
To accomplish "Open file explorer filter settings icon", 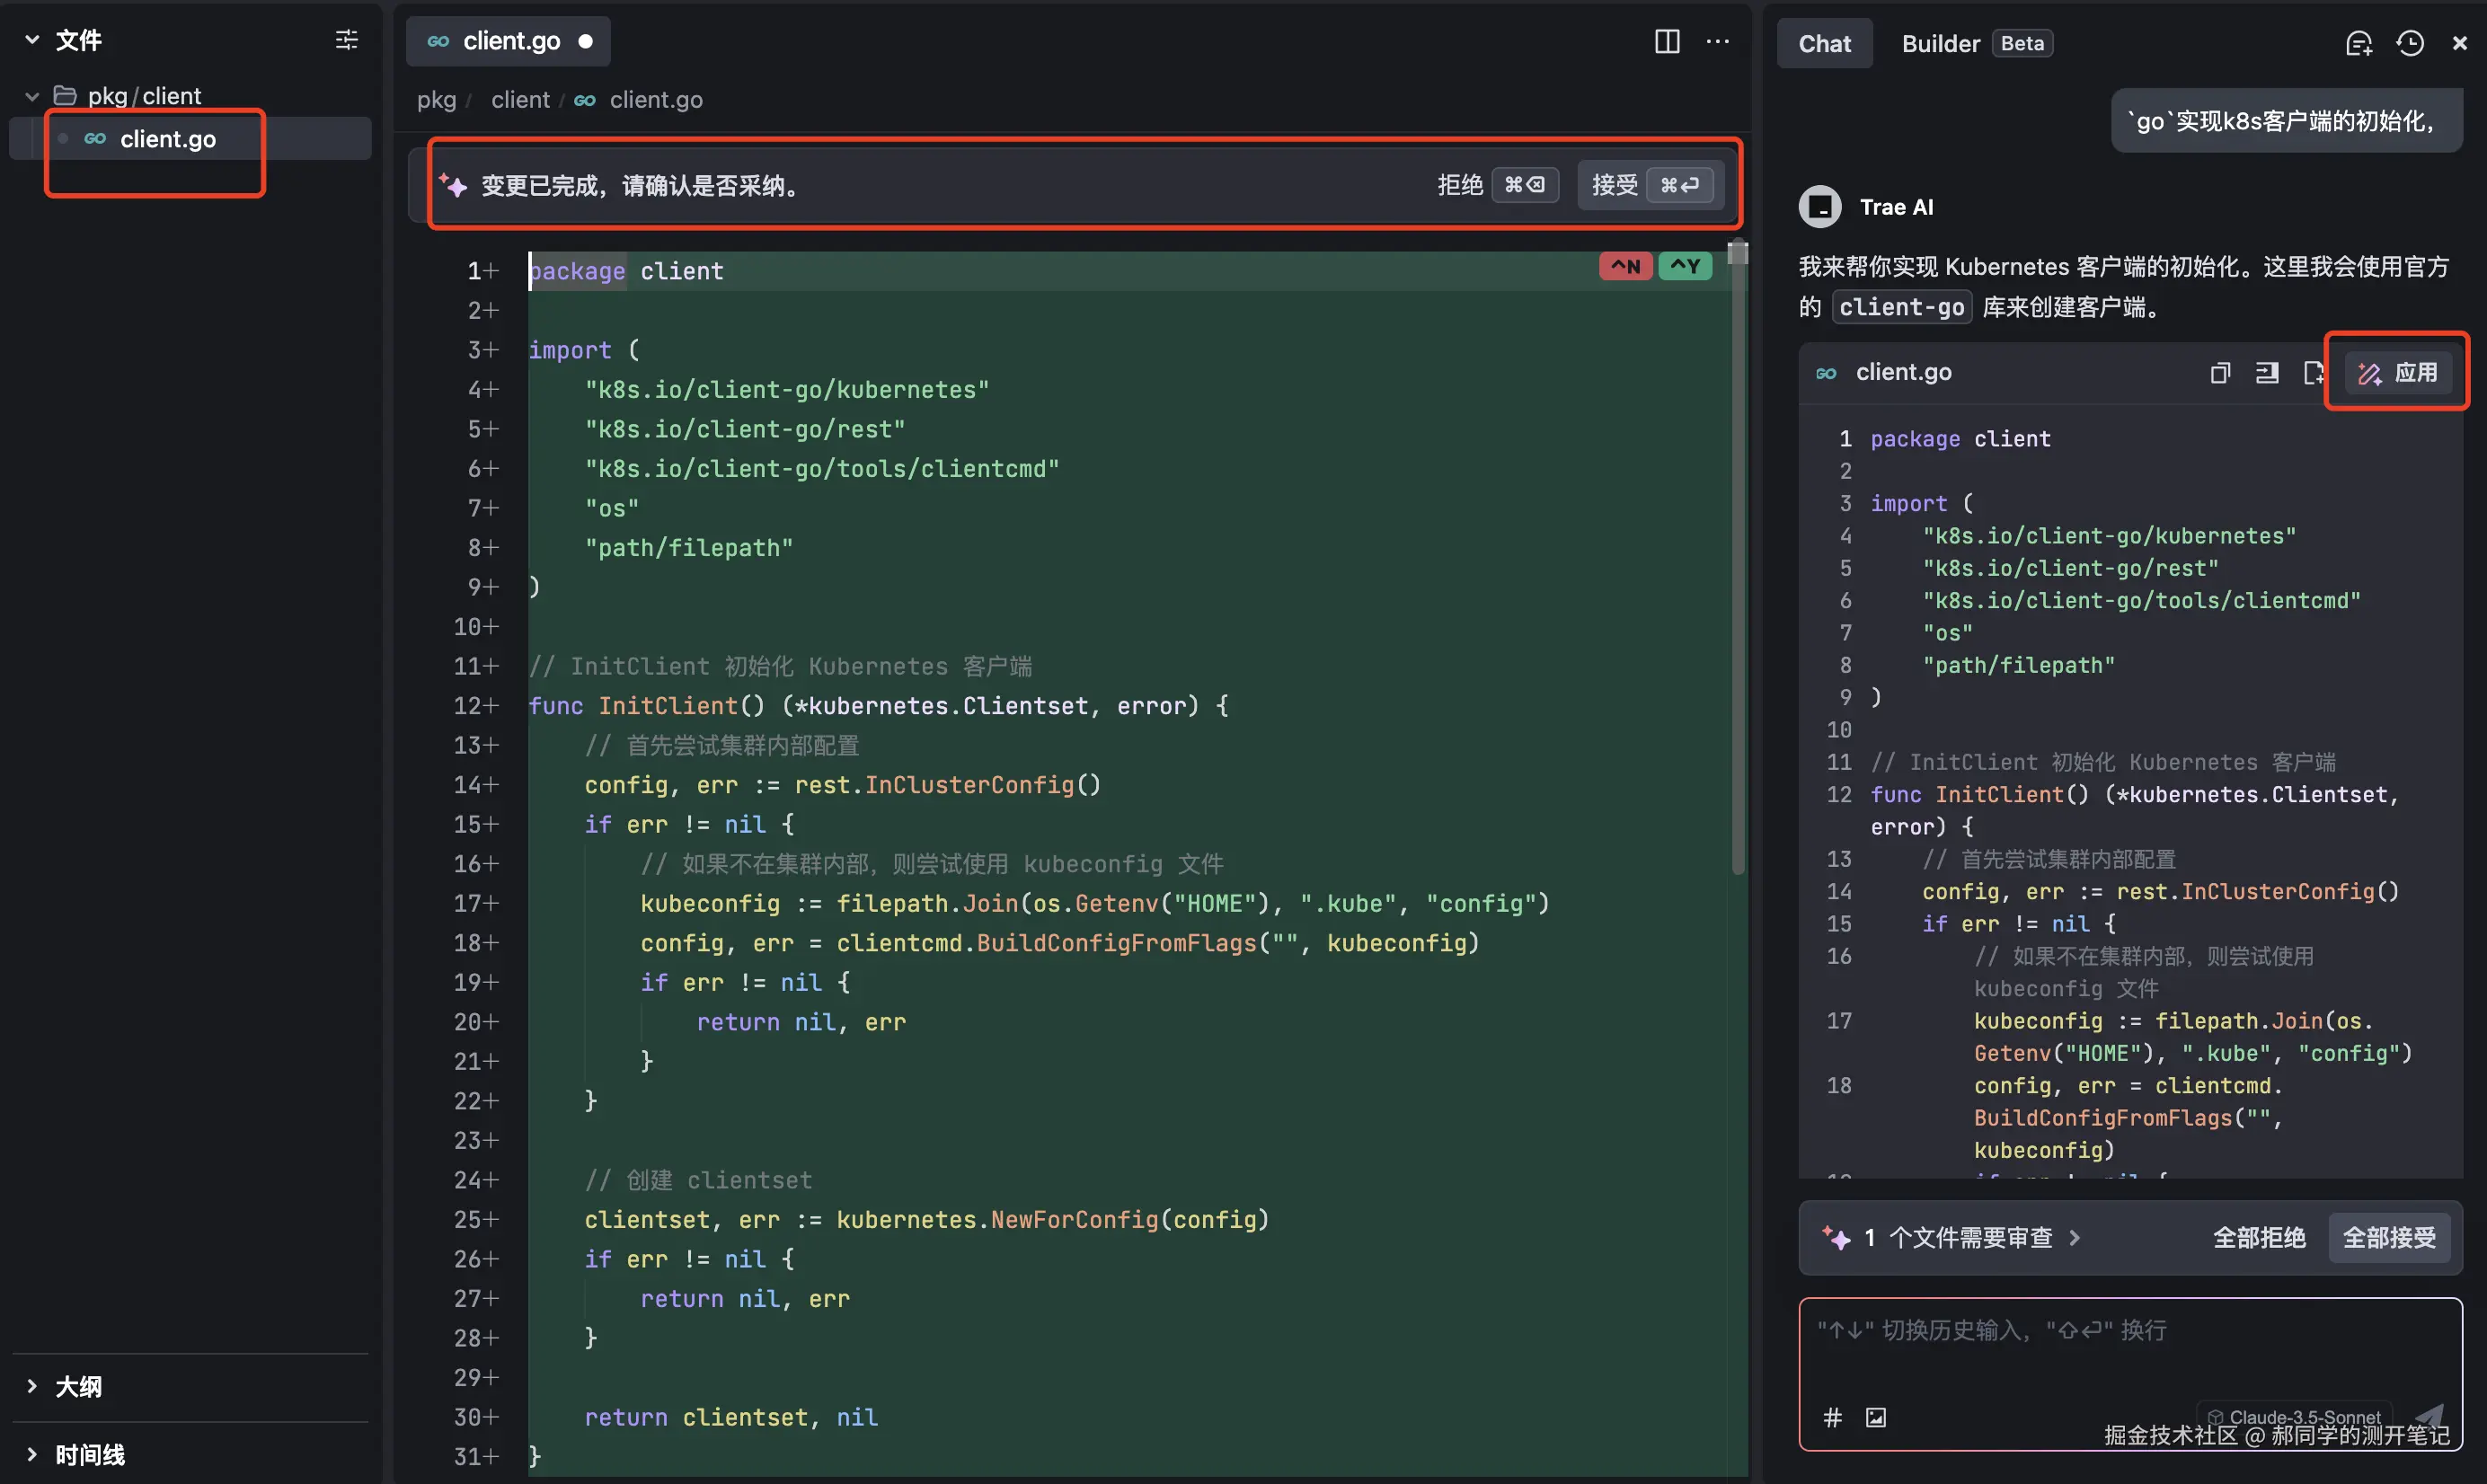I will [346, 40].
